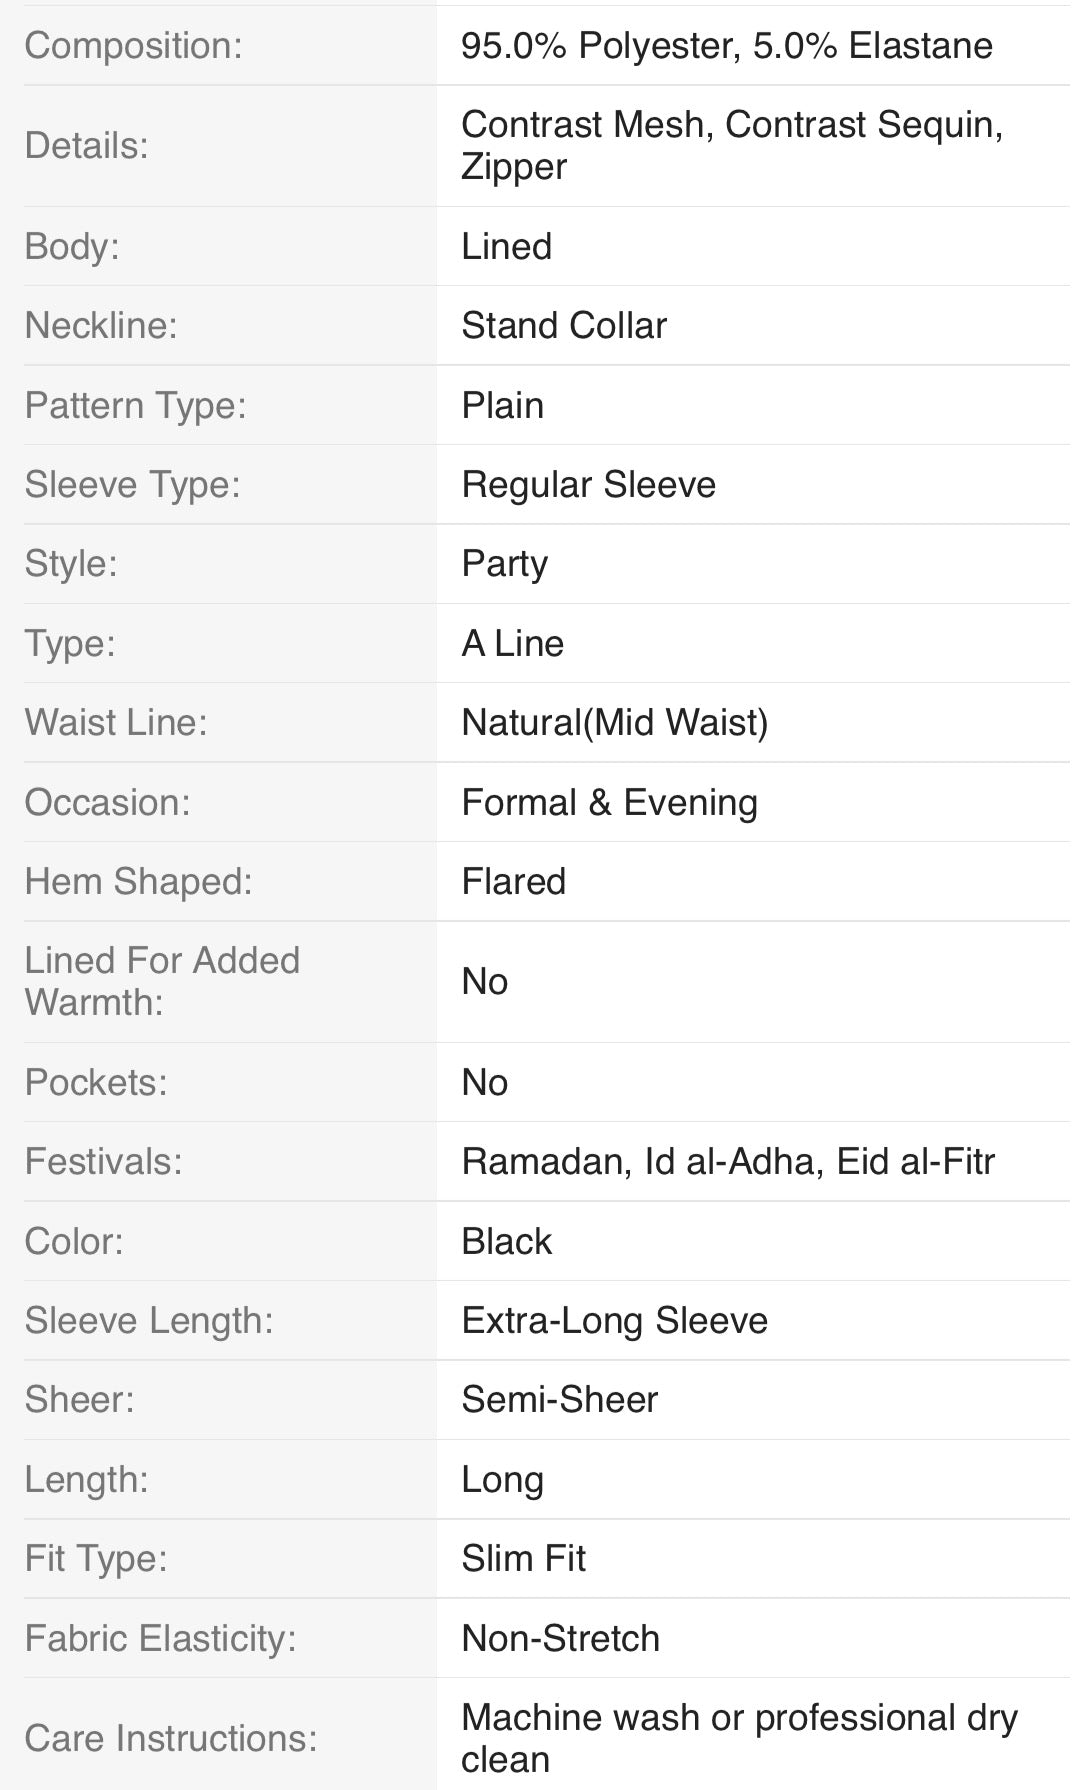Screen dimensions: 1091x1790
Task: Click the Hem Shaped value Flared
Action: 513,882
